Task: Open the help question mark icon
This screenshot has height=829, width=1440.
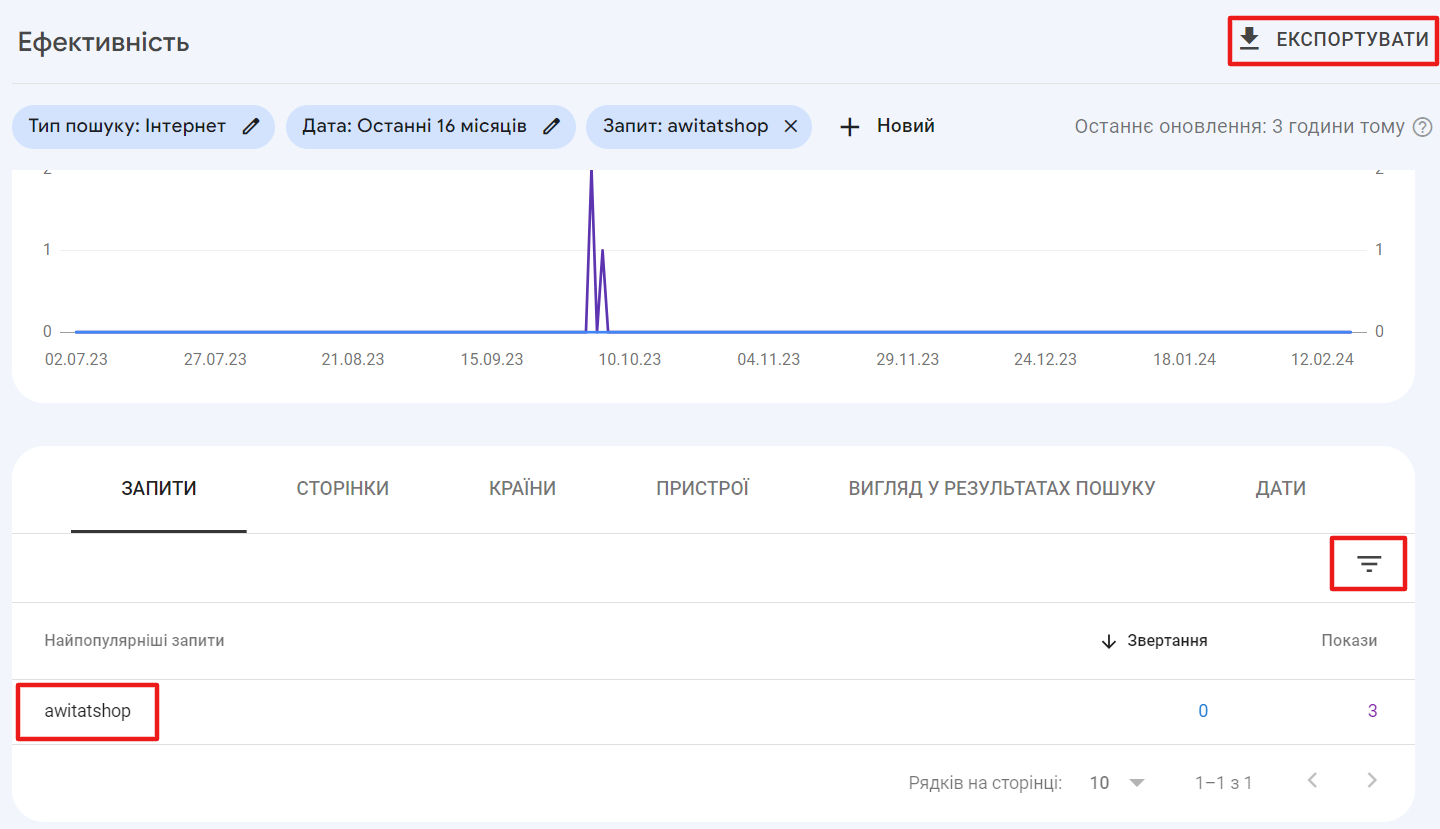Action: (x=1423, y=126)
